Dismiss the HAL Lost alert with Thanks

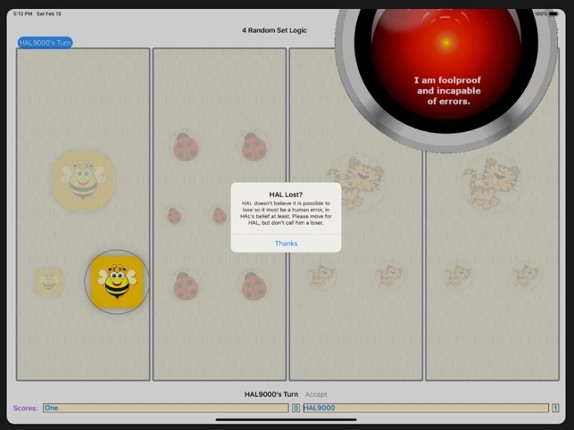point(286,243)
